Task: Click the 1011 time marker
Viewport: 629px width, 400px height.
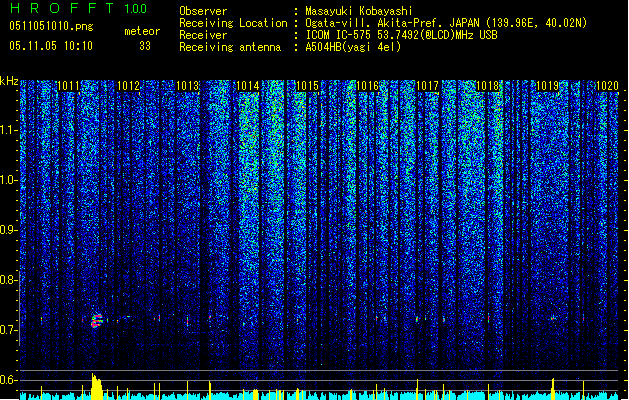Action: point(68,86)
